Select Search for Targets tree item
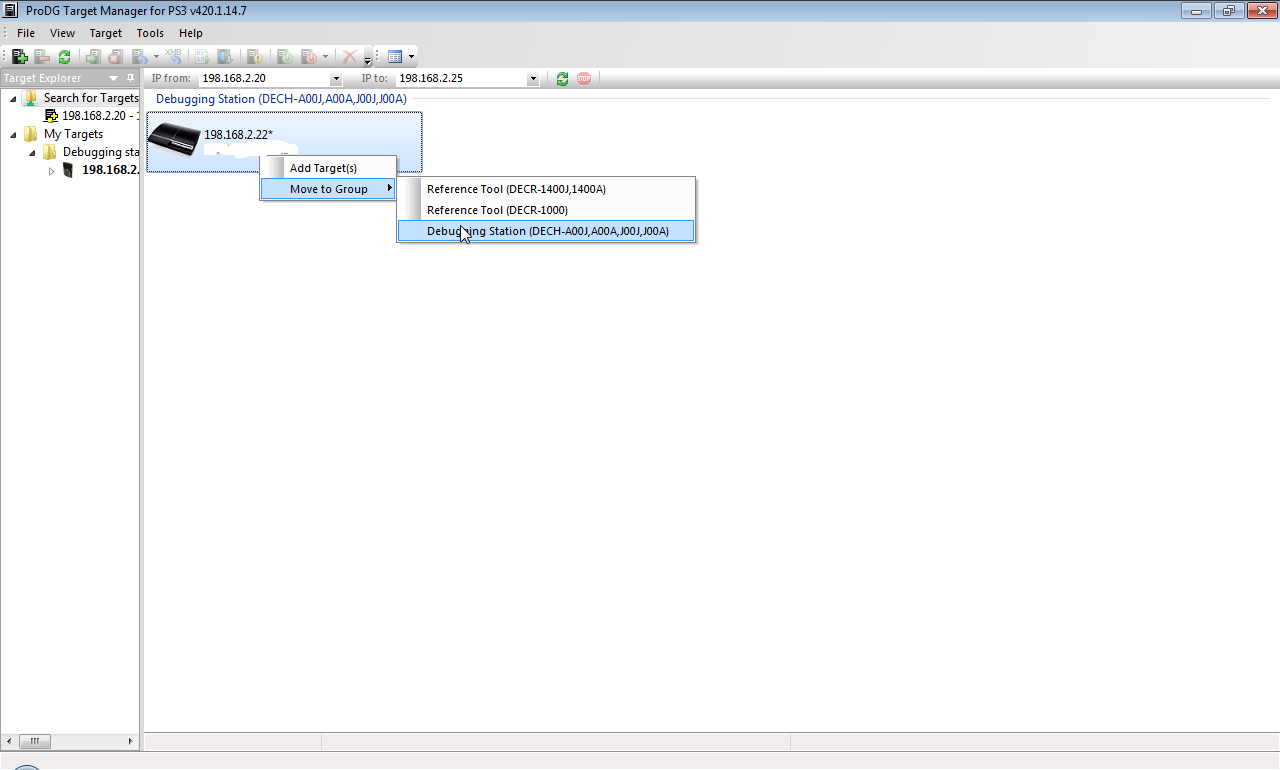The image size is (1280, 770). tap(91, 98)
